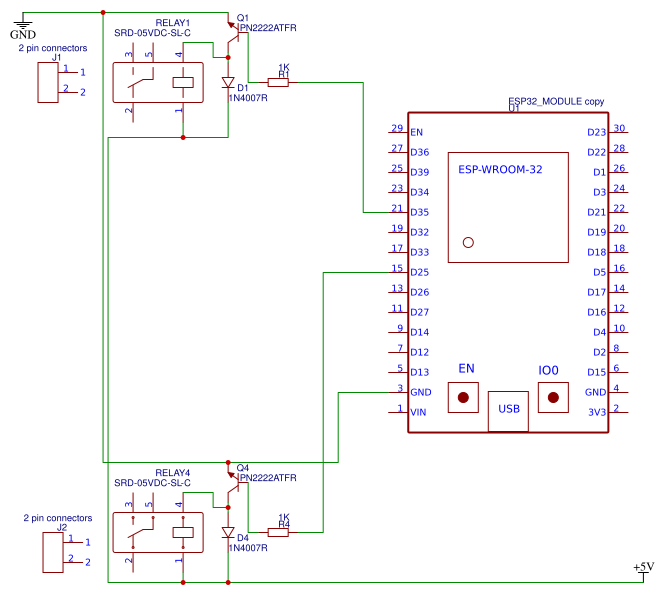Click pin 9 D14 on the module

click(398, 332)
